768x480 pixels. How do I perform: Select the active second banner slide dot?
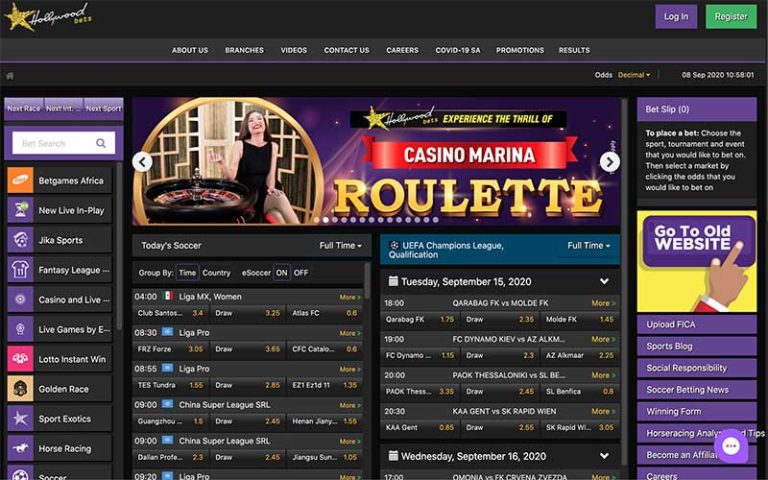pyautogui.click(x=326, y=220)
